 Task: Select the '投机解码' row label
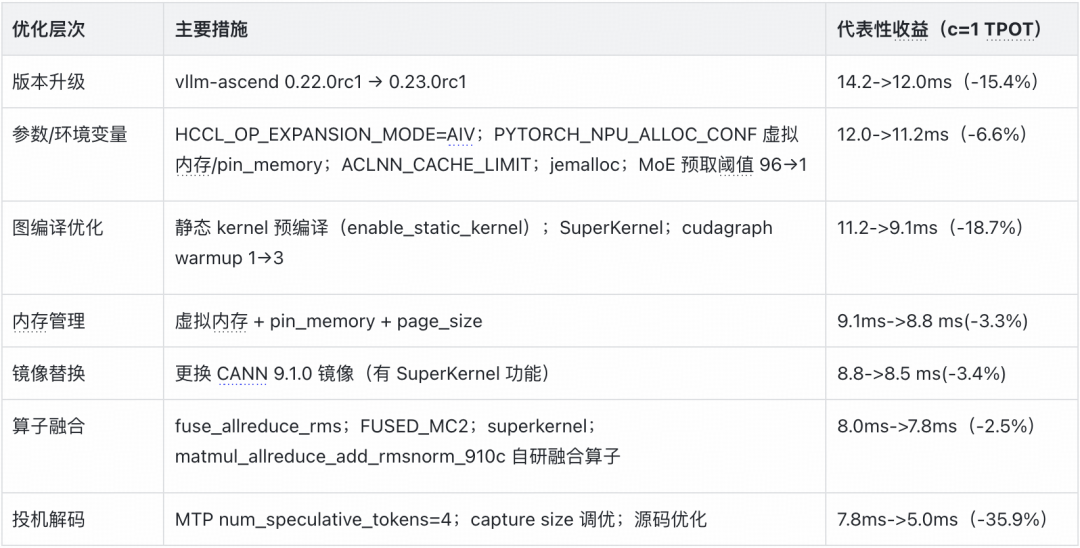[48, 519]
